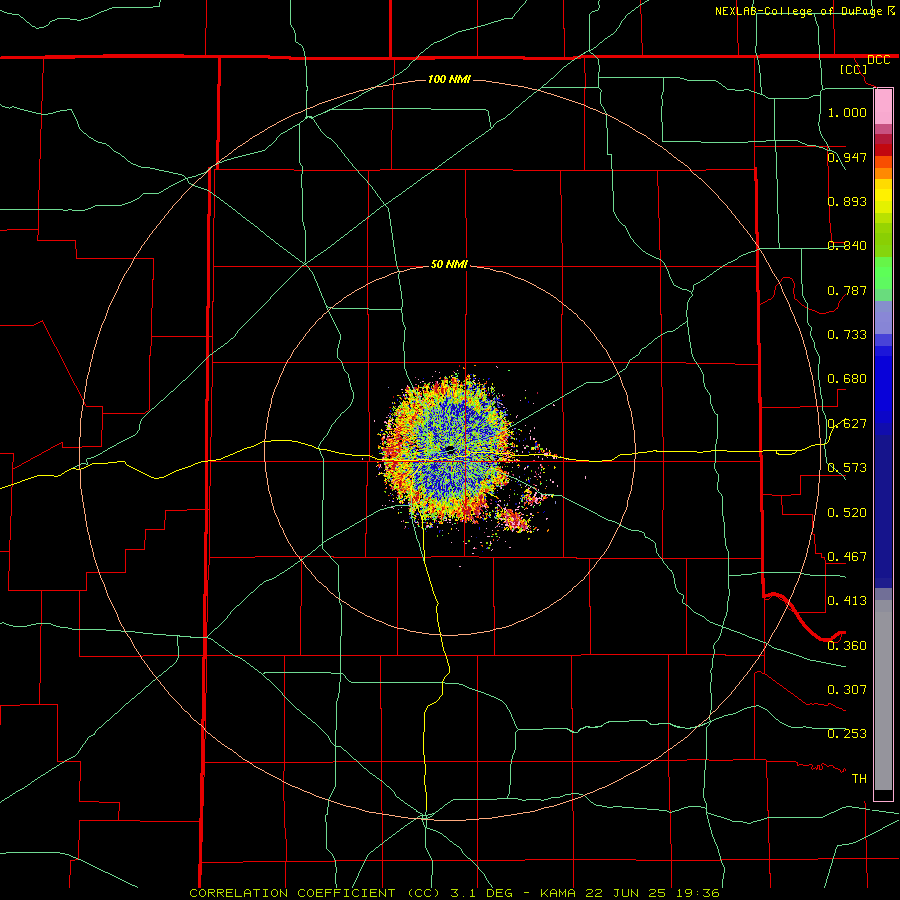900x900 pixels.
Task: Select the 0.253 scale value
Action: point(847,734)
